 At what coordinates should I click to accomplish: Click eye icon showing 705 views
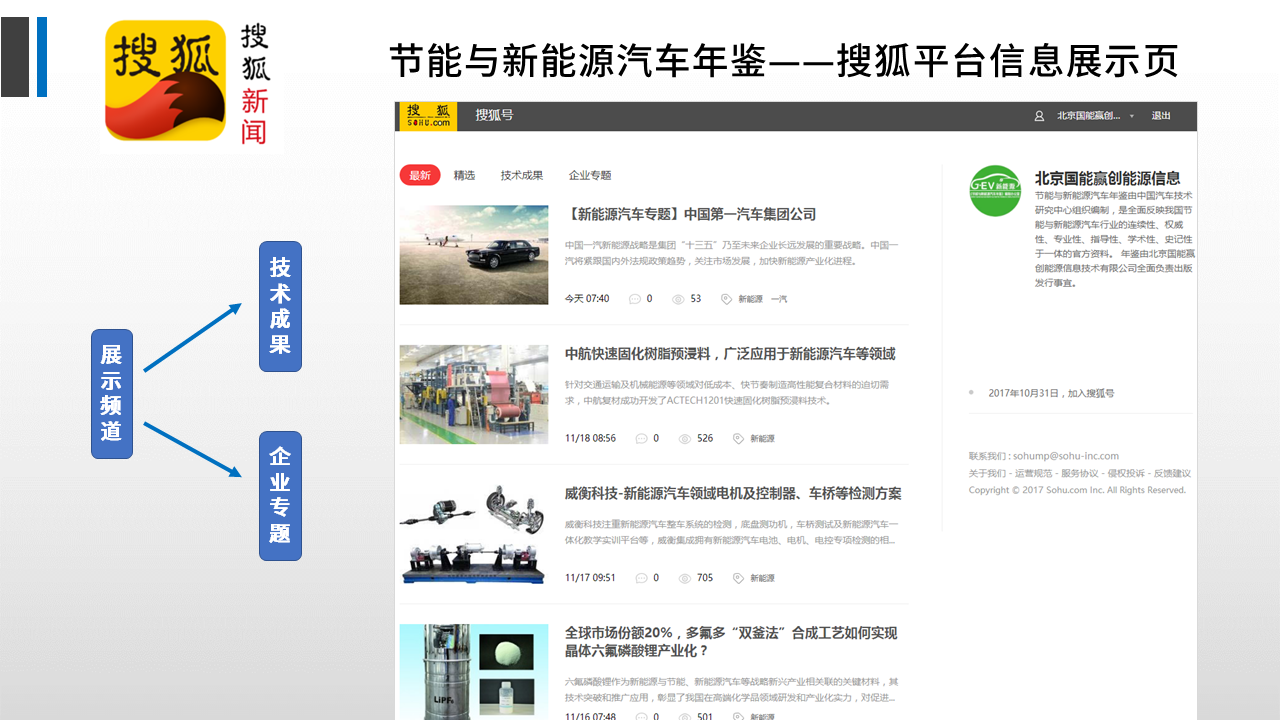pyautogui.click(x=685, y=578)
